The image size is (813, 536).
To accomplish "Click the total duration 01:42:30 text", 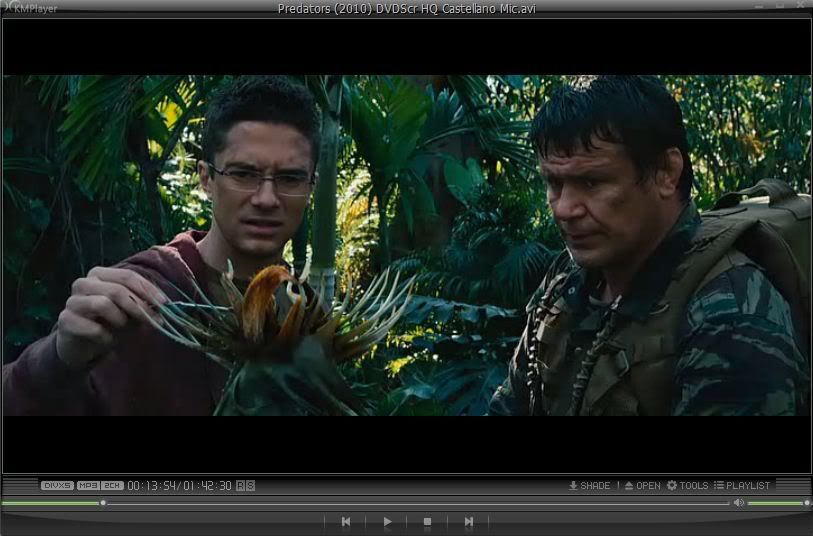I will click(207, 486).
